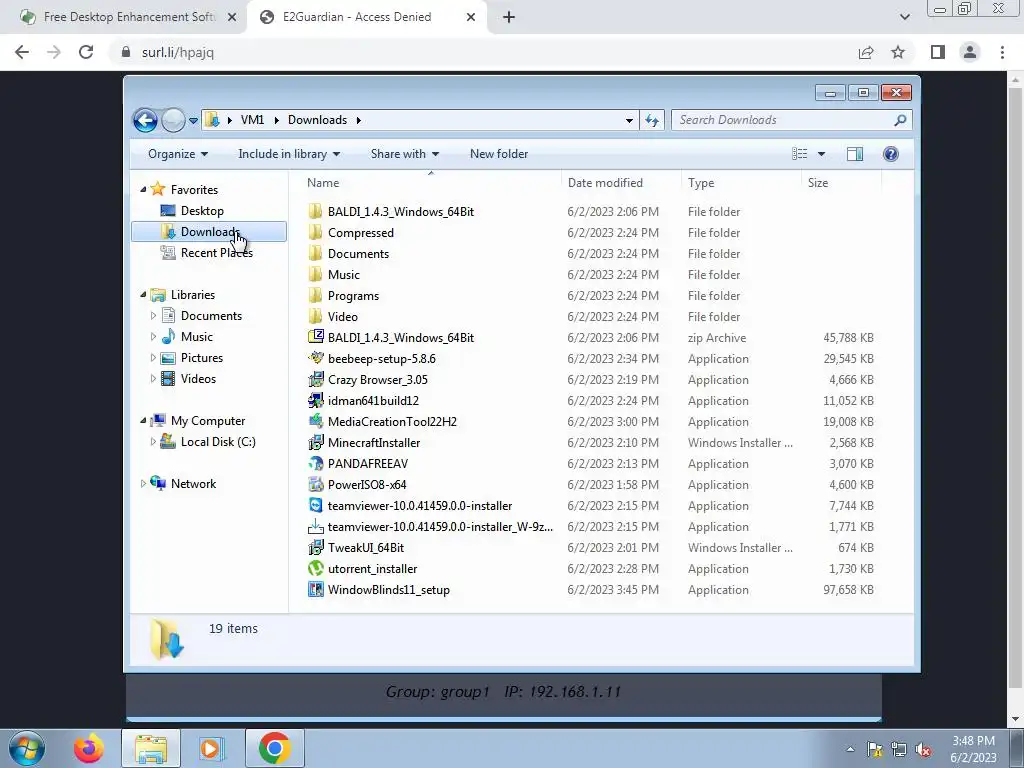Viewport: 1024px width, 768px height.
Task: Expand the Local Disk (C:) node
Action: click(153, 442)
